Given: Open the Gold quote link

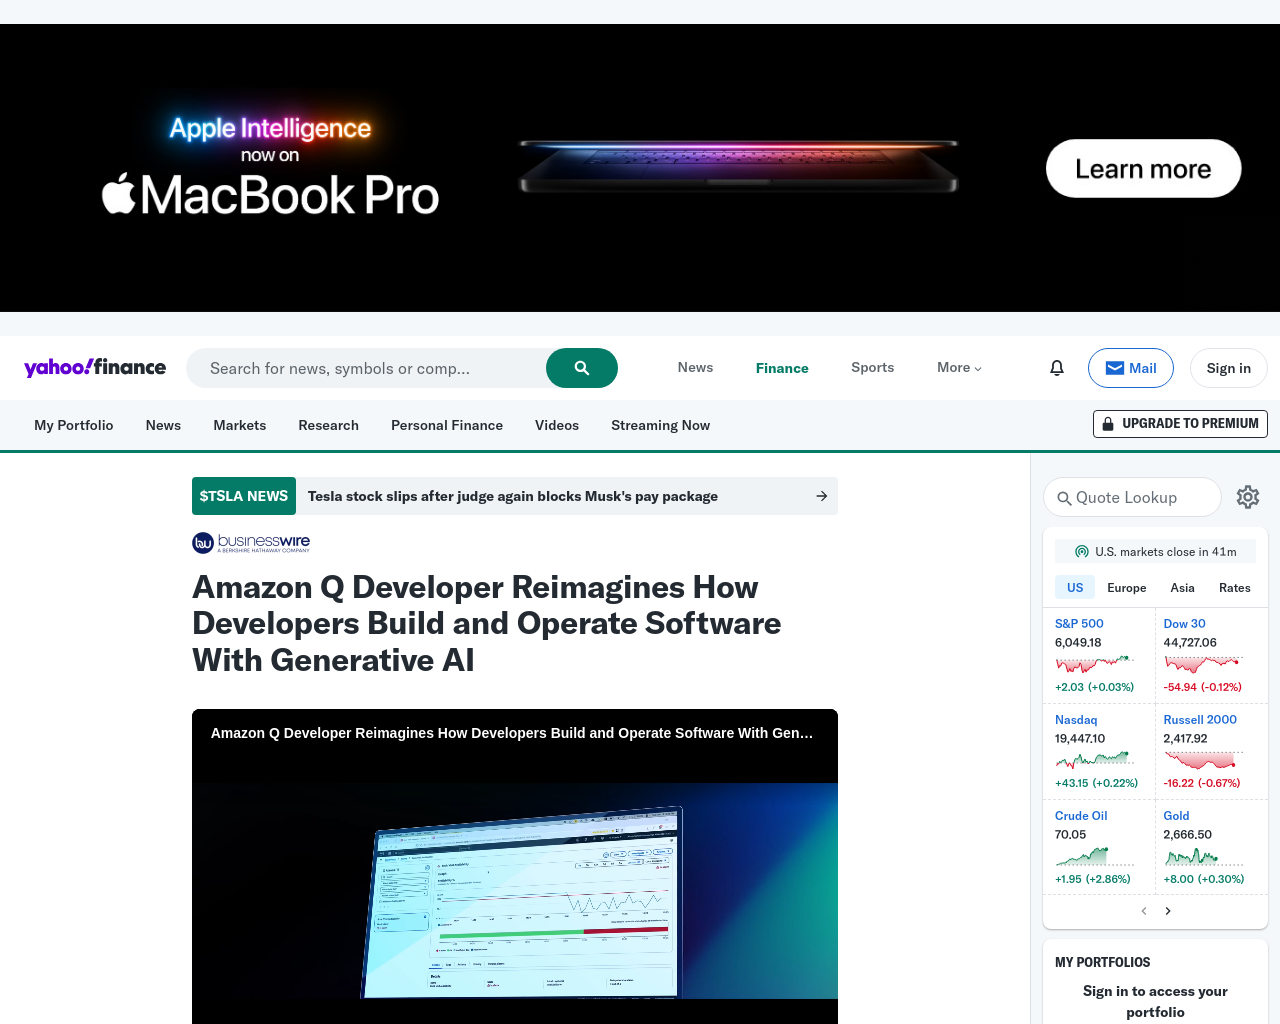Looking at the screenshot, I should [1176, 815].
